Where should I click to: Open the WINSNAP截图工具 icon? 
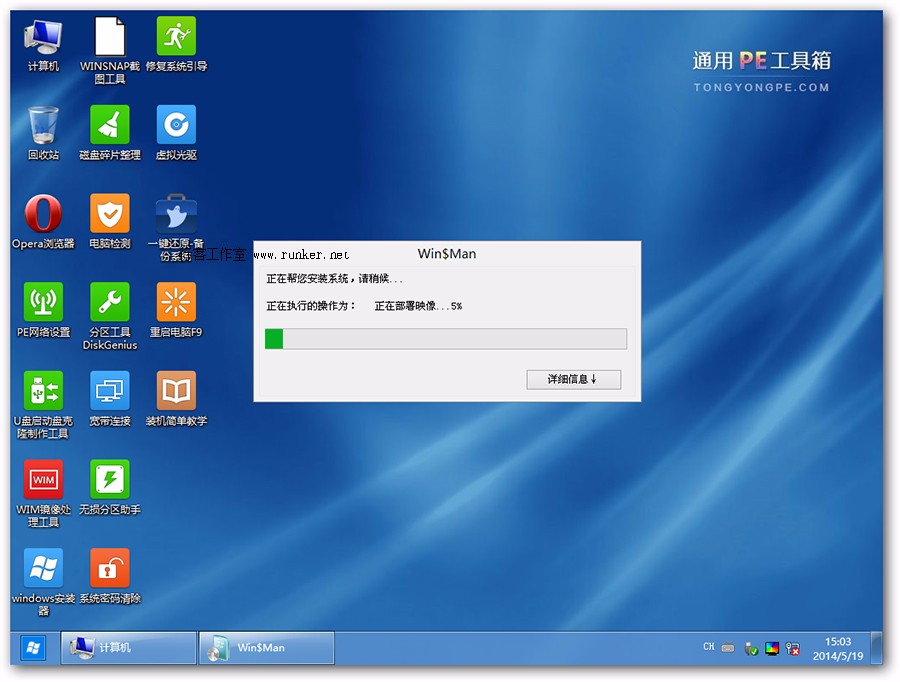(x=110, y=38)
